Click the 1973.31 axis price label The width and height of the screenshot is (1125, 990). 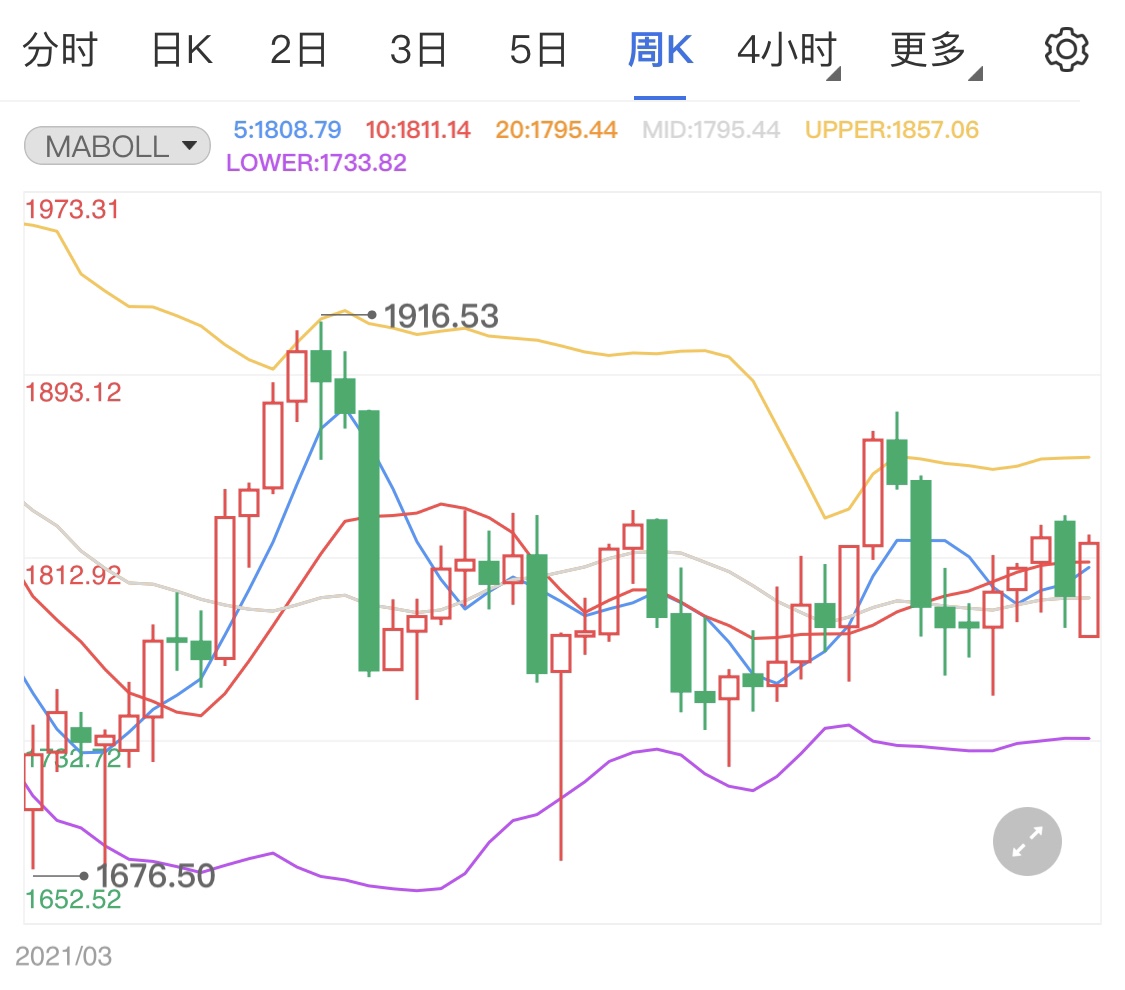click(x=72, y=209)
